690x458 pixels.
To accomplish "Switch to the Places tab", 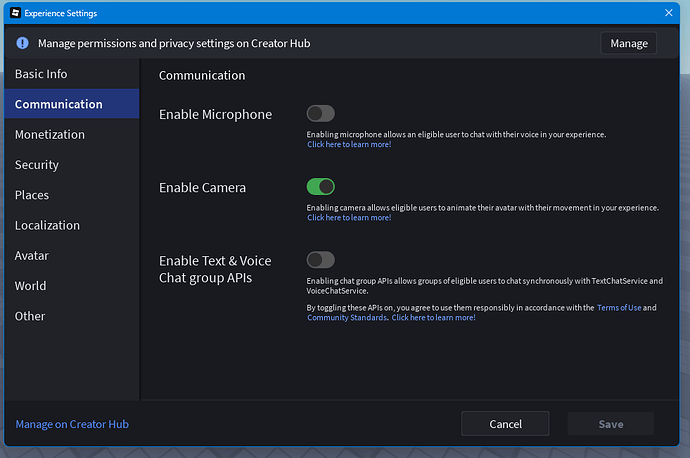I will [72, 195].
